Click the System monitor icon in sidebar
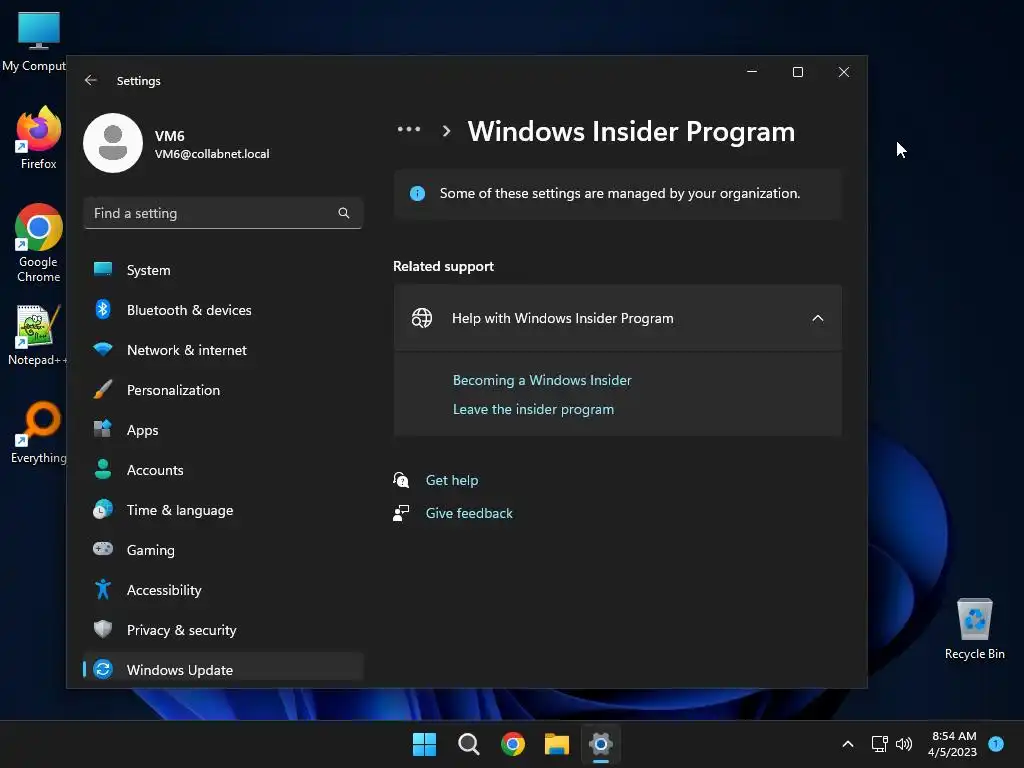Viewport: 1024px width, 768px height. [x=103, y=269]
